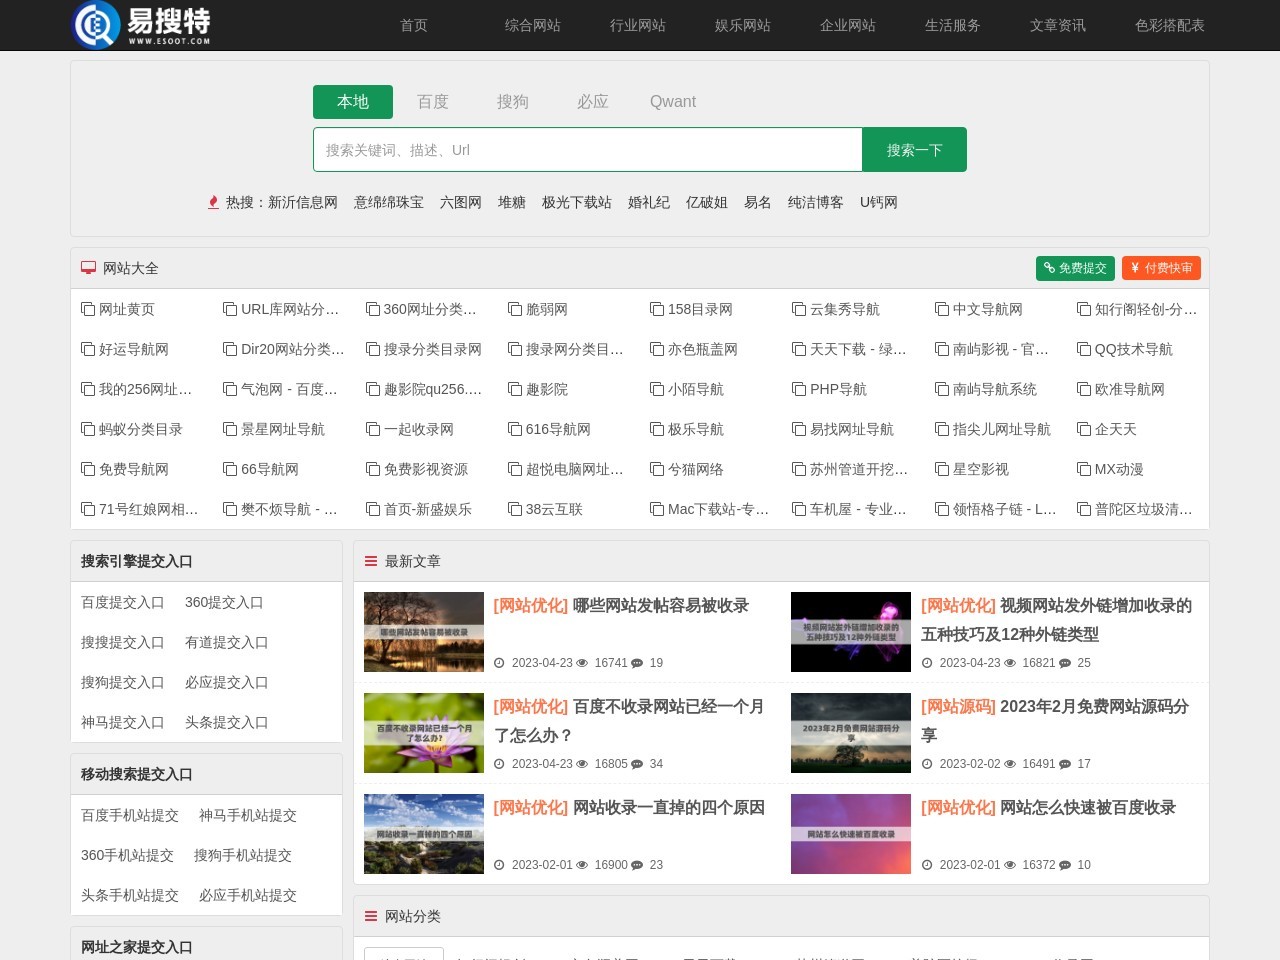Open the 首页-新盛娱乐 site link
Image resolution: width=1280 pixels, height=960 pixels.
click(x=428, y=509)
